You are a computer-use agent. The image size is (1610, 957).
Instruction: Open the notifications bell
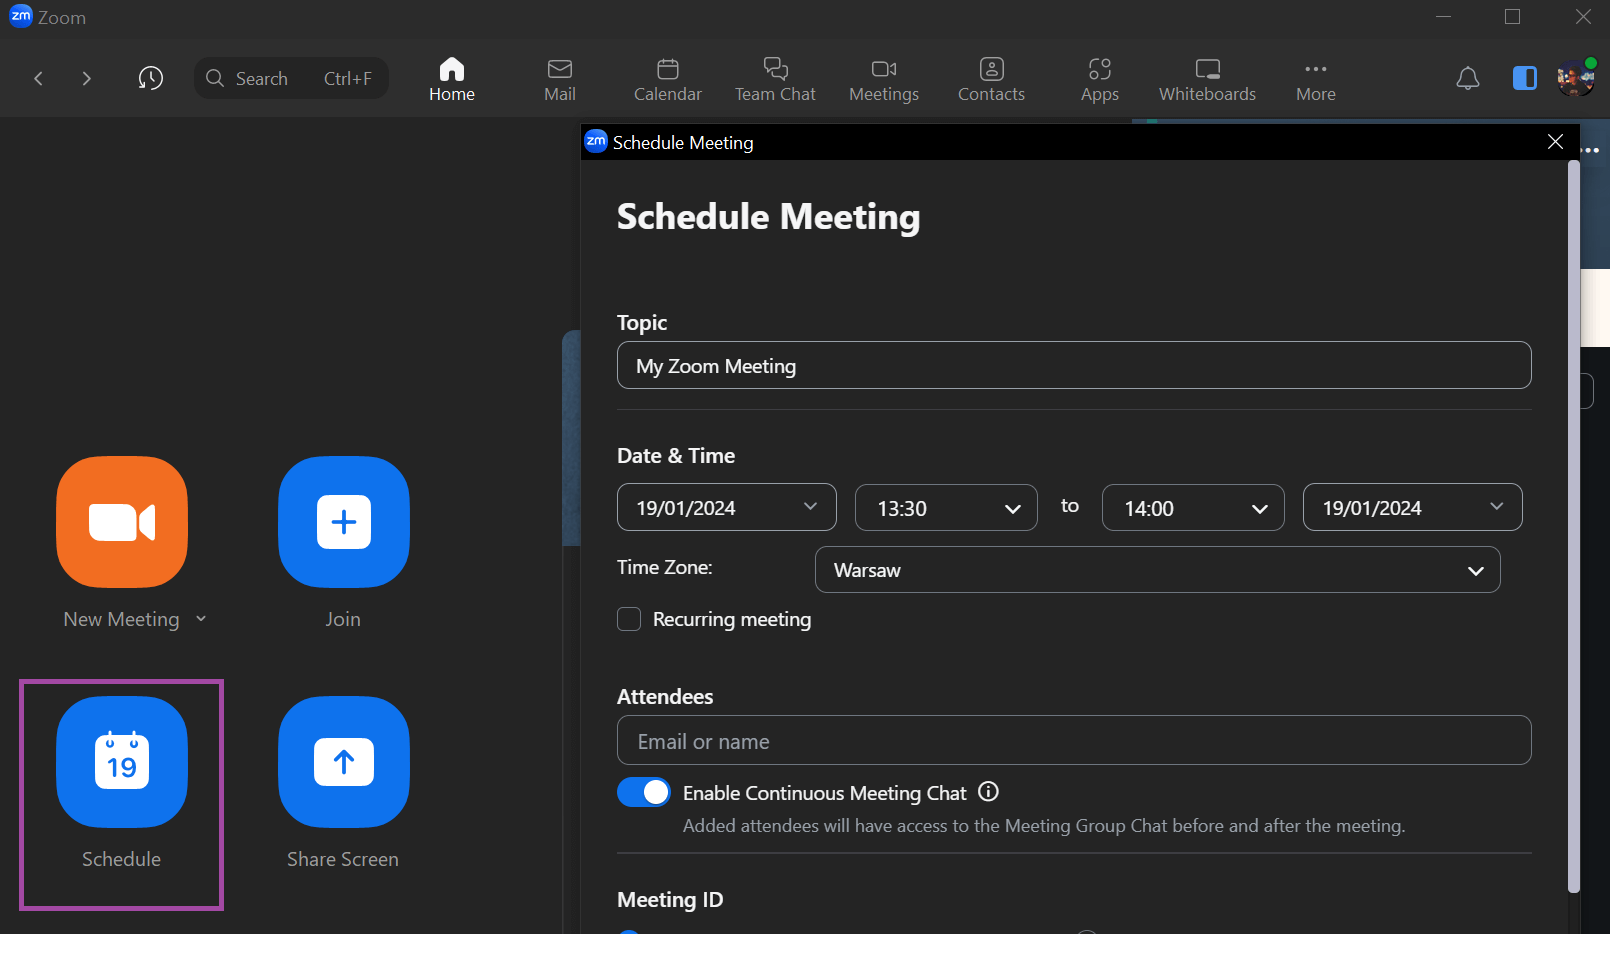(1468, 78)
